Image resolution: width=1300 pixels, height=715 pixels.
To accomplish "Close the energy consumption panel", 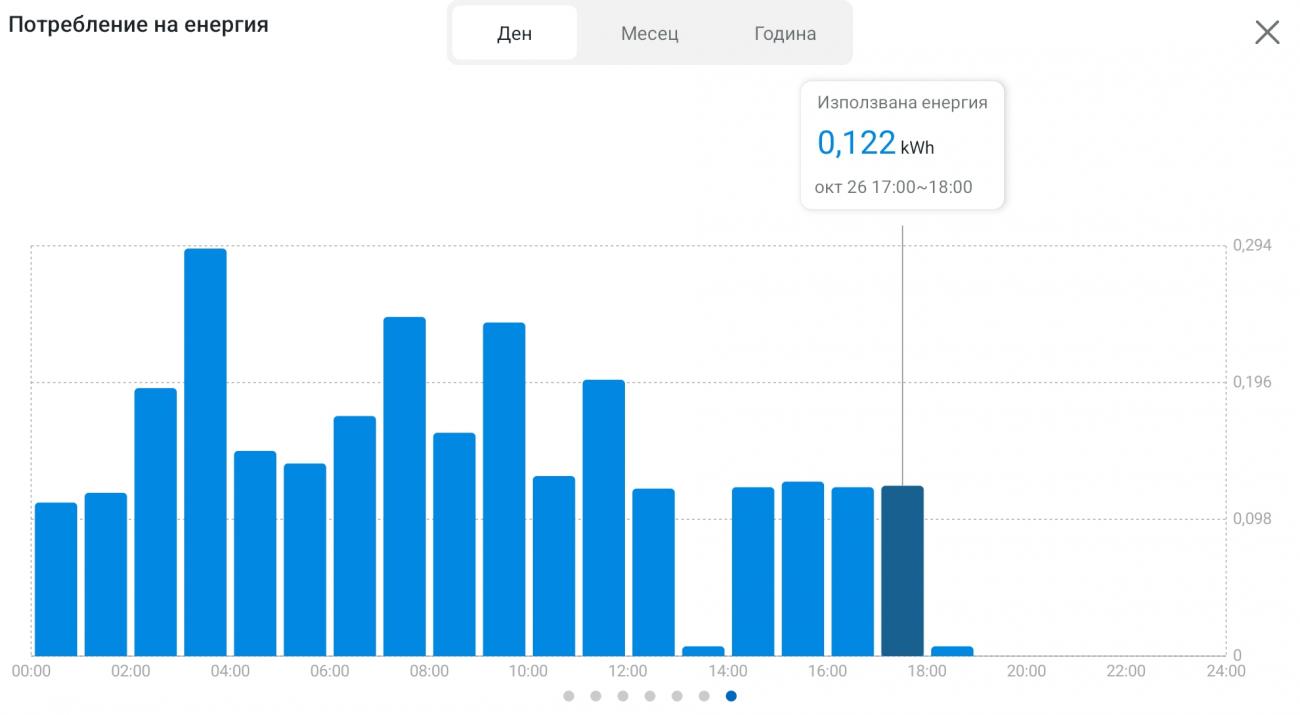I will (1267, 33).
